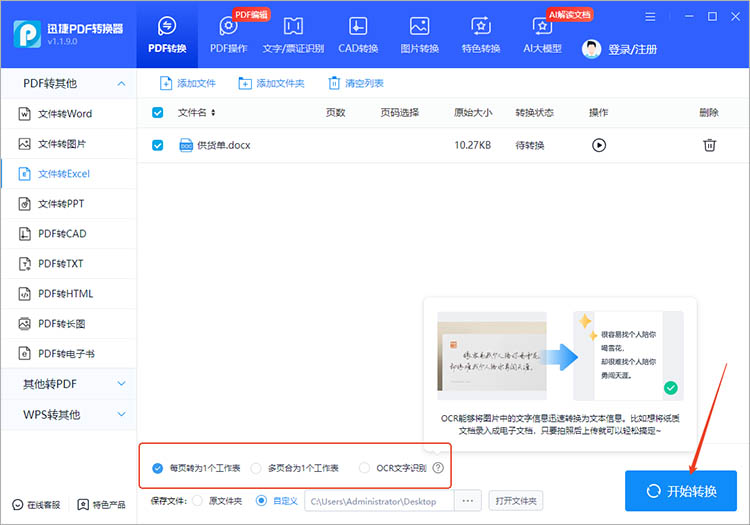Start conversion play icon for 供货单.docx
Screen dimensions: 750x525
[599, 145]
